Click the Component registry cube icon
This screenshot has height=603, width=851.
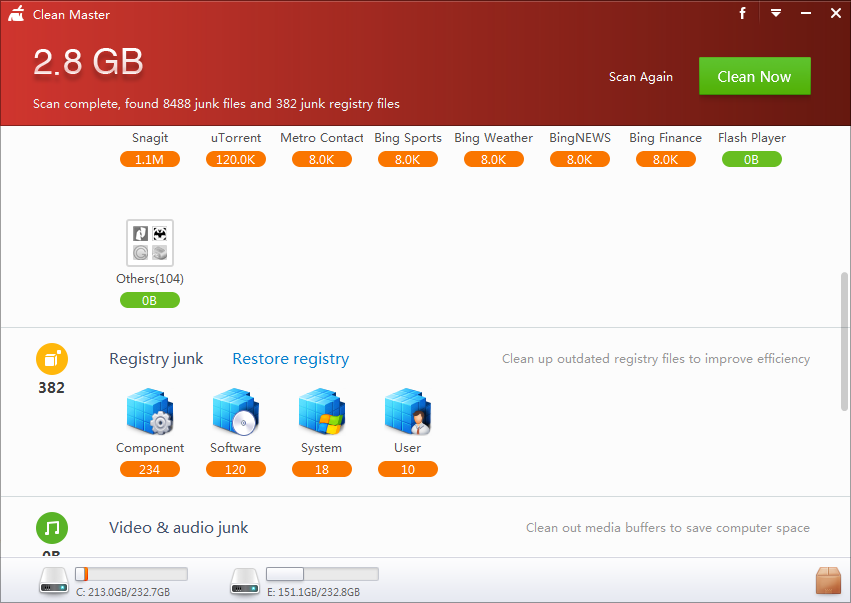(150, 411)
